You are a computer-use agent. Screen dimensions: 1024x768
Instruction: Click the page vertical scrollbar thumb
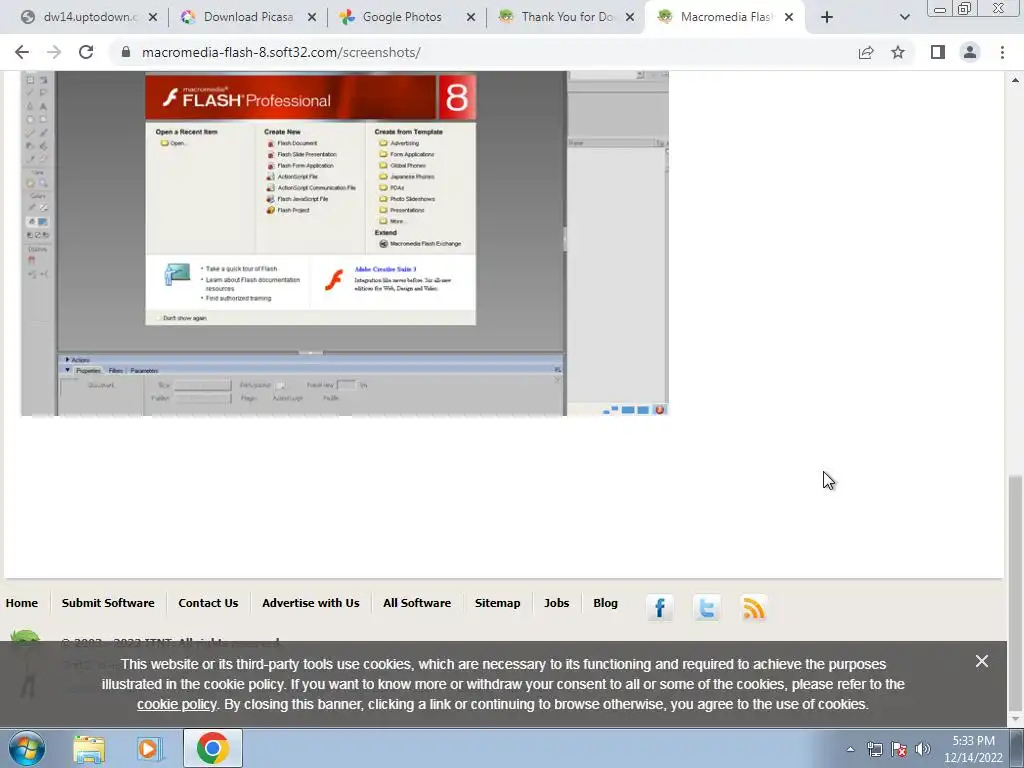pyautogui.click(x=1015, y=592)
